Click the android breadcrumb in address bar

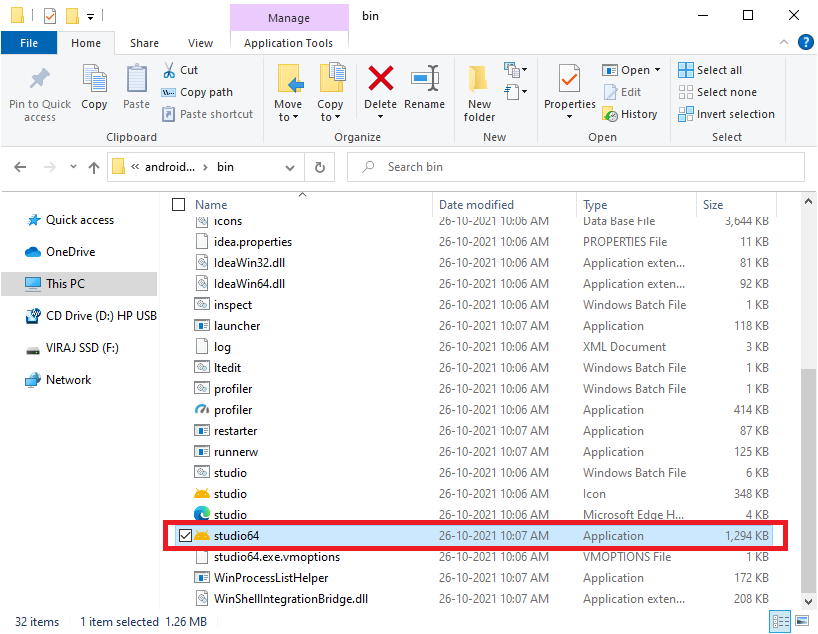pos(170,167)
